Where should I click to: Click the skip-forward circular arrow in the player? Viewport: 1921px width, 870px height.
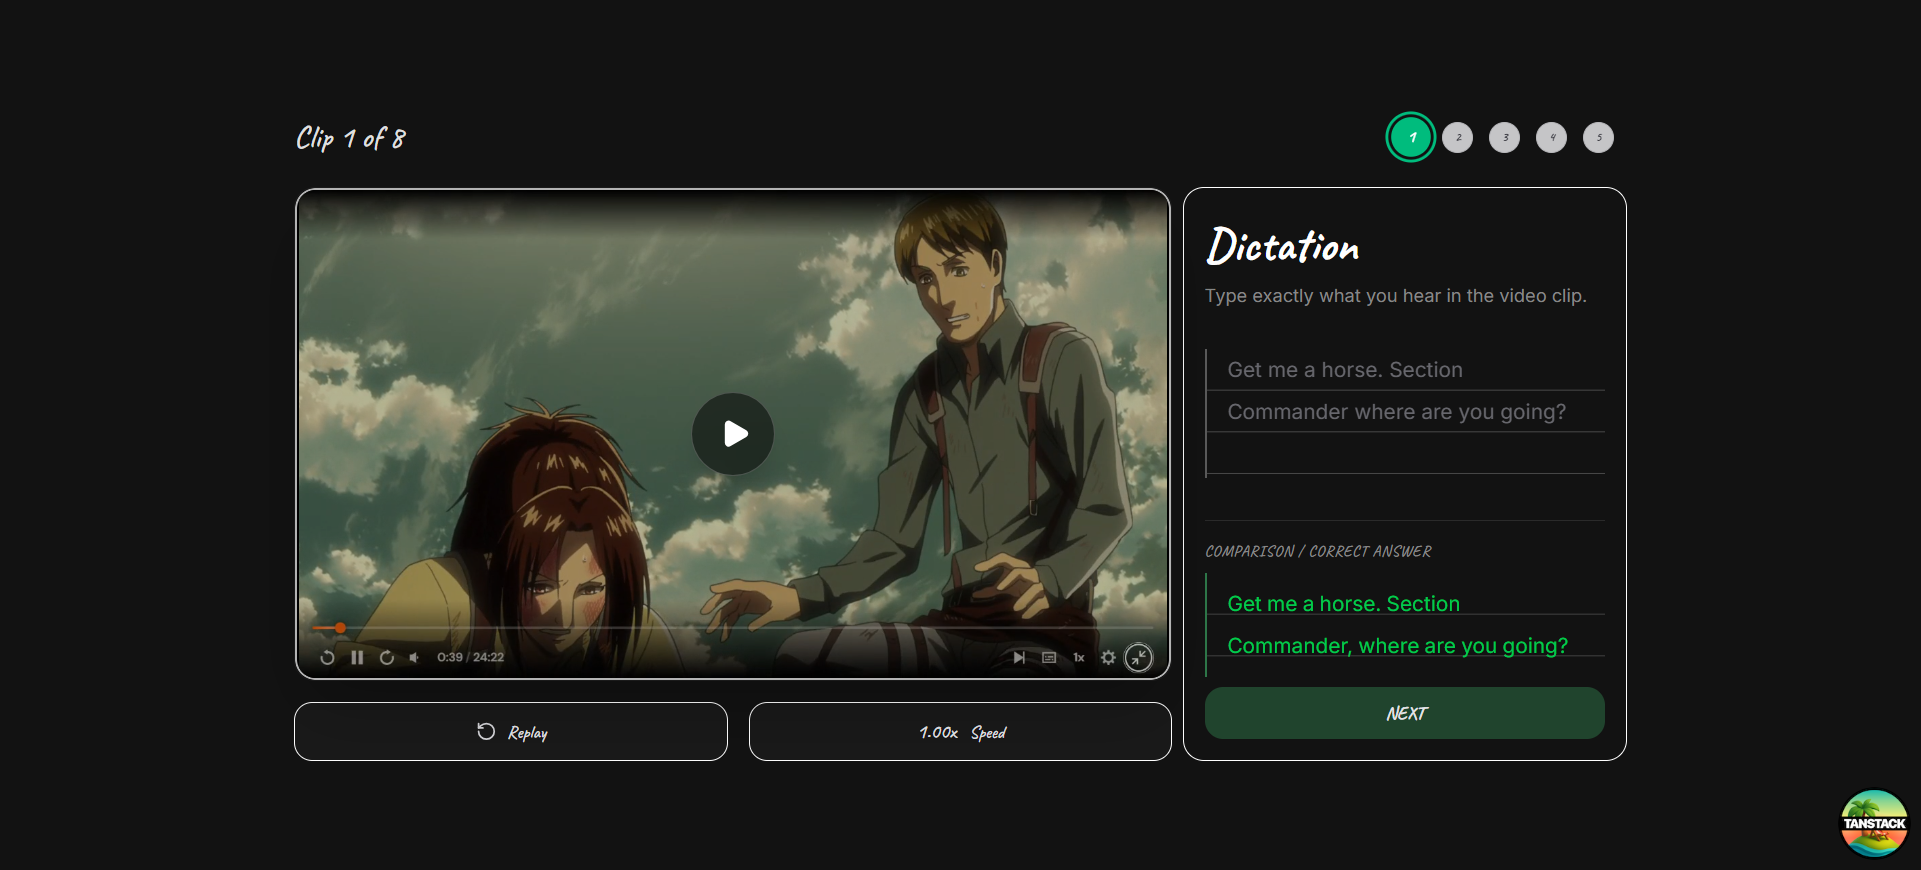387,658
